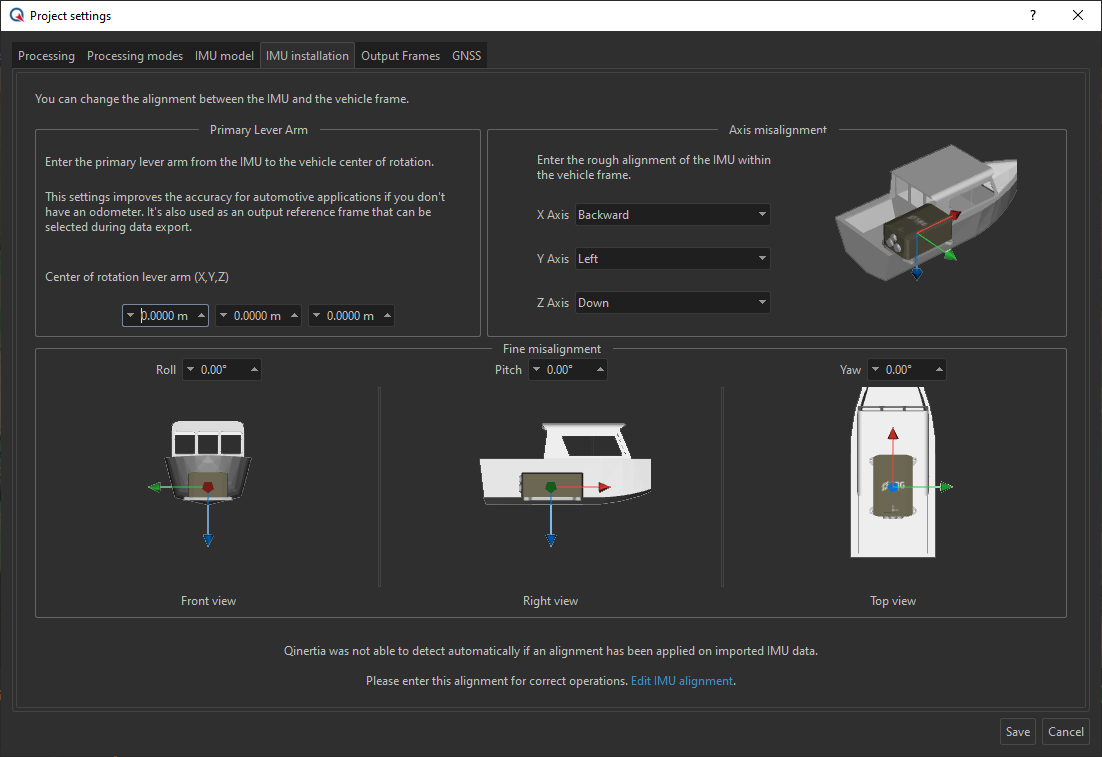1102x757 pixels.
Task: Increase the Roll angle with up arrow
Action: [254, 370]
